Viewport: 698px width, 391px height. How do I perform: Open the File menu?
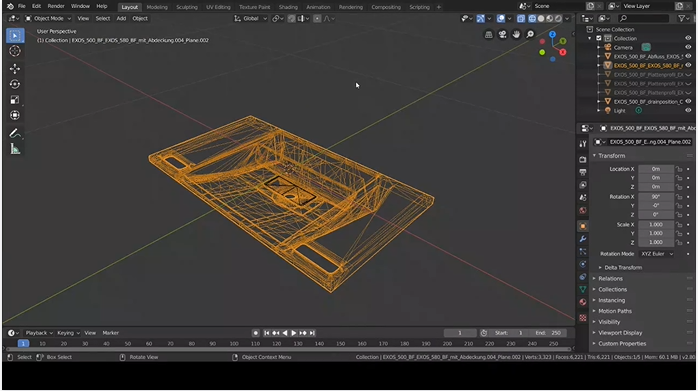pos(21,6)
